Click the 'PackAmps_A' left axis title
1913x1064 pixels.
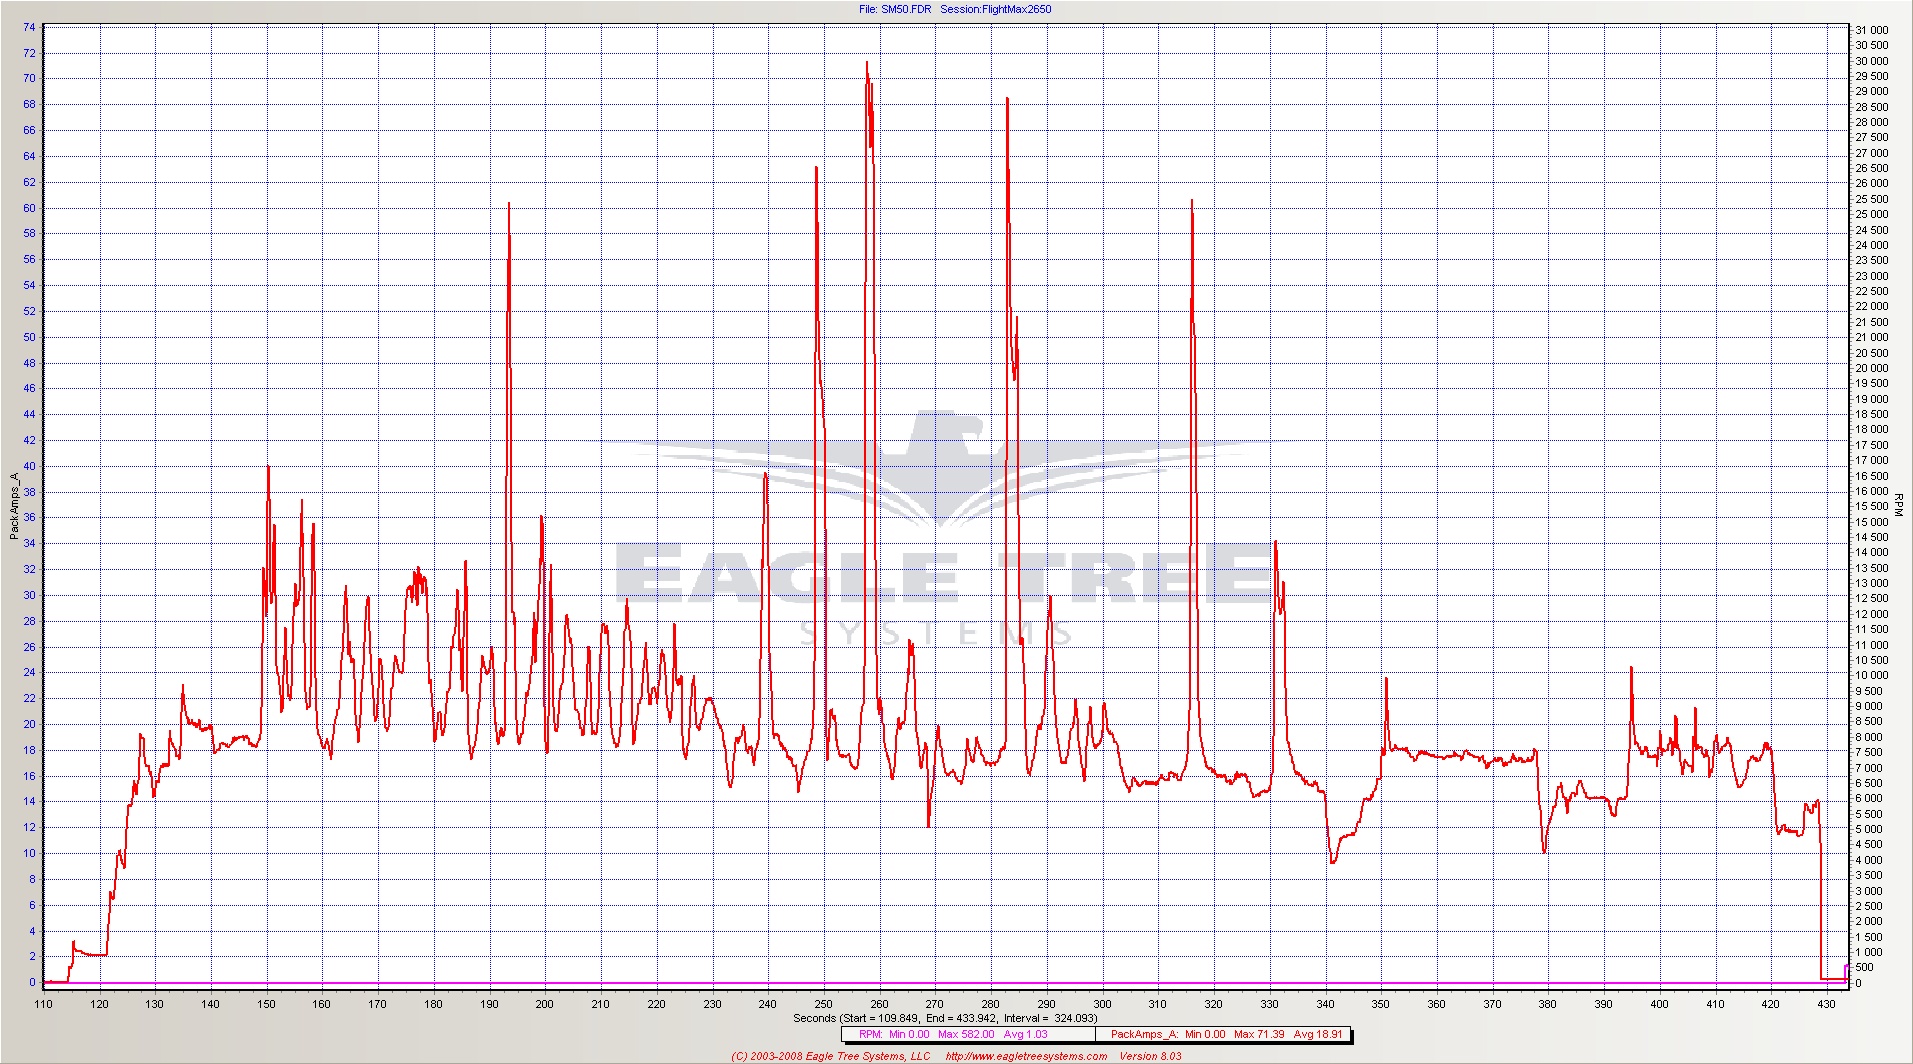14,506
